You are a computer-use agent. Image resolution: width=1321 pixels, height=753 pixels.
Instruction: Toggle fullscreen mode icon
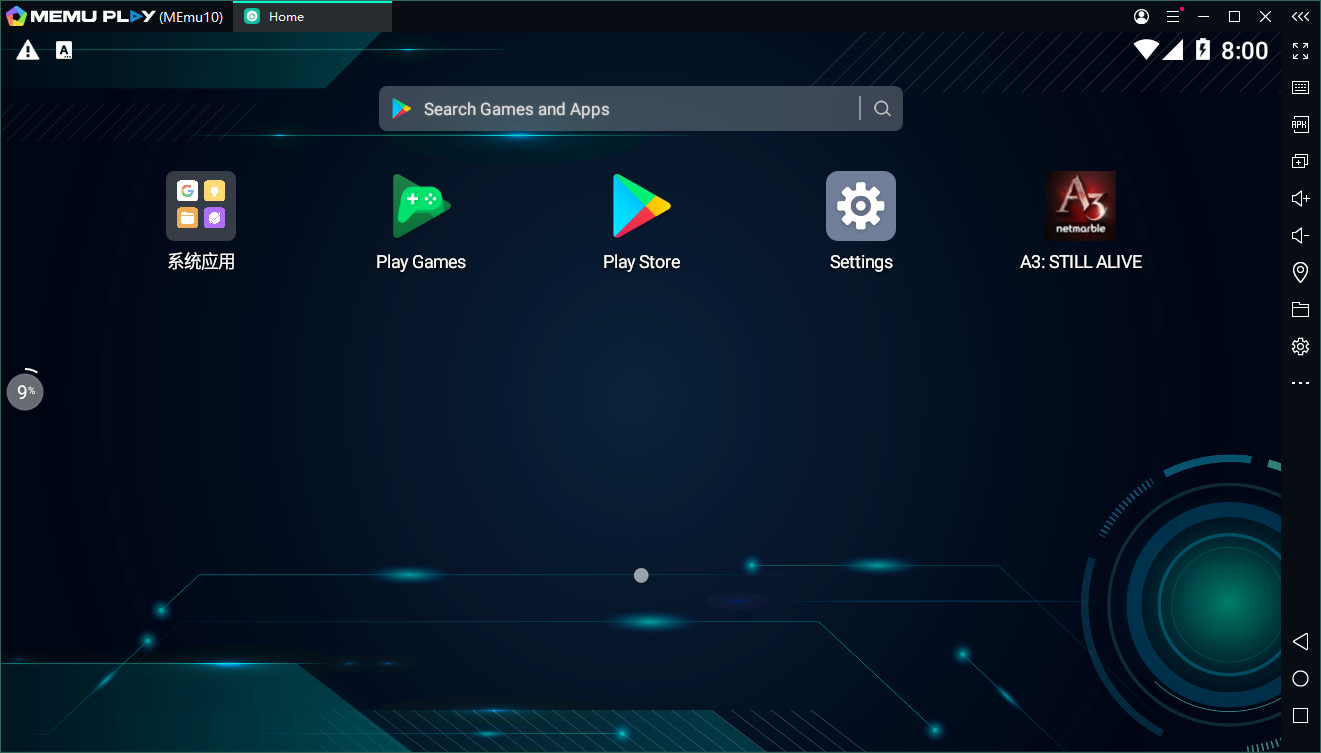coord(1300,51)
